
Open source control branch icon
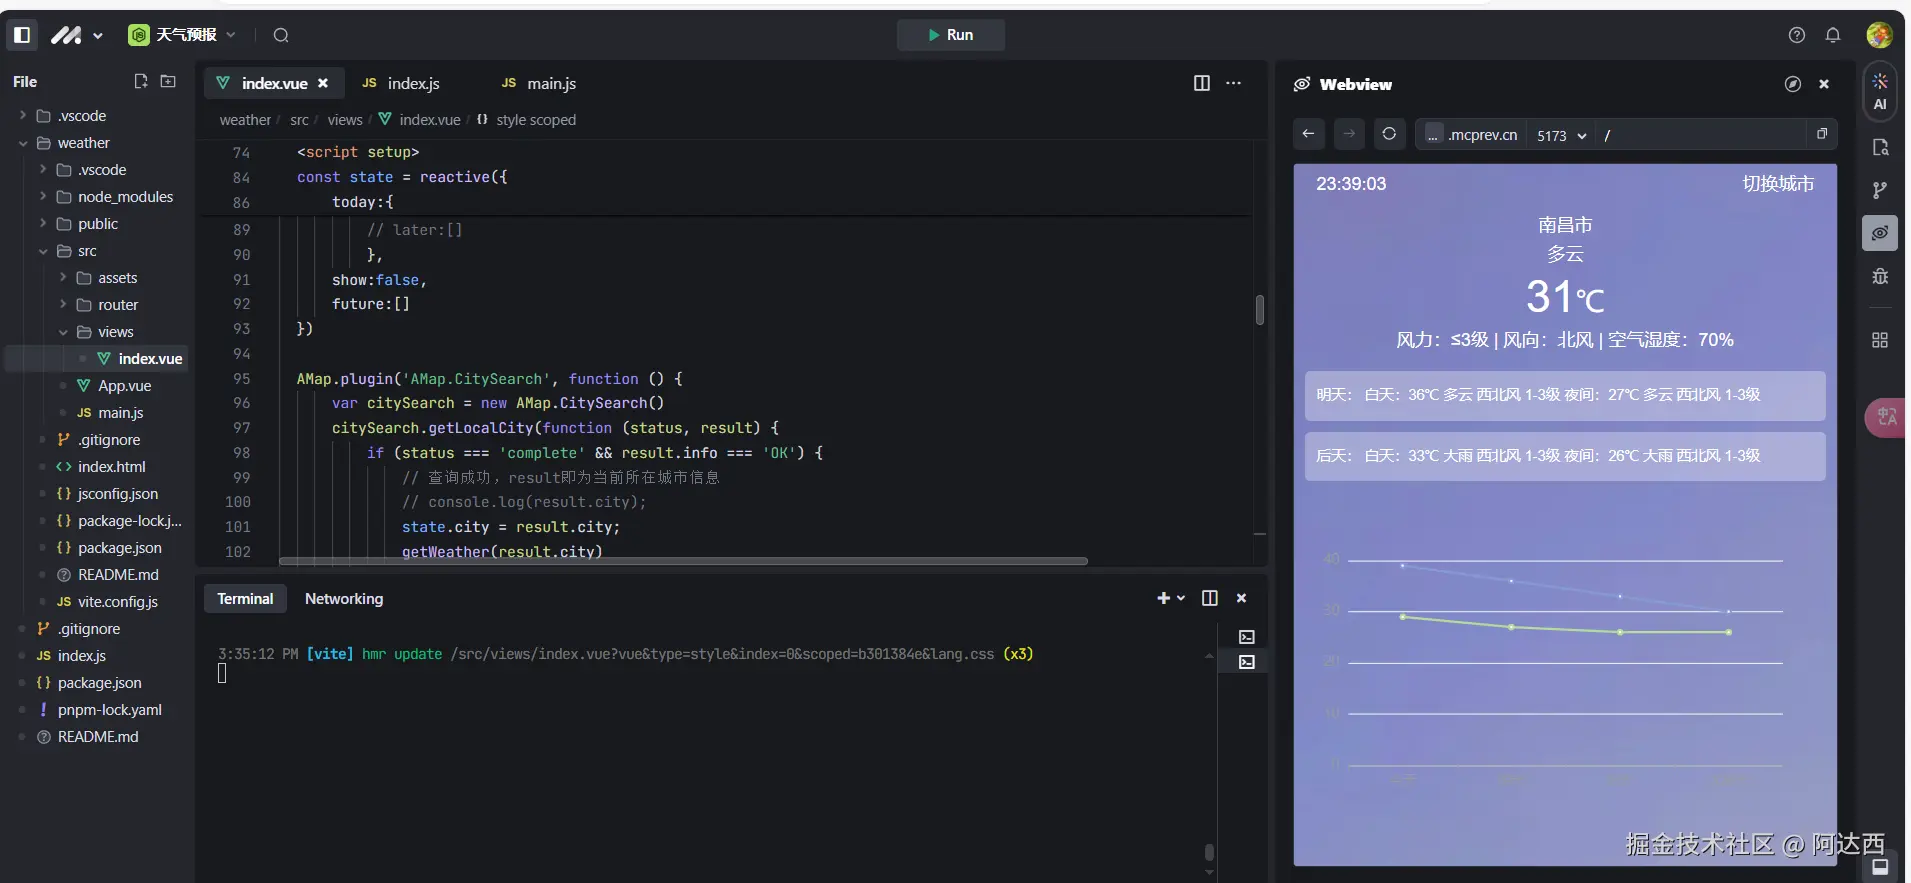[1880, 190]
